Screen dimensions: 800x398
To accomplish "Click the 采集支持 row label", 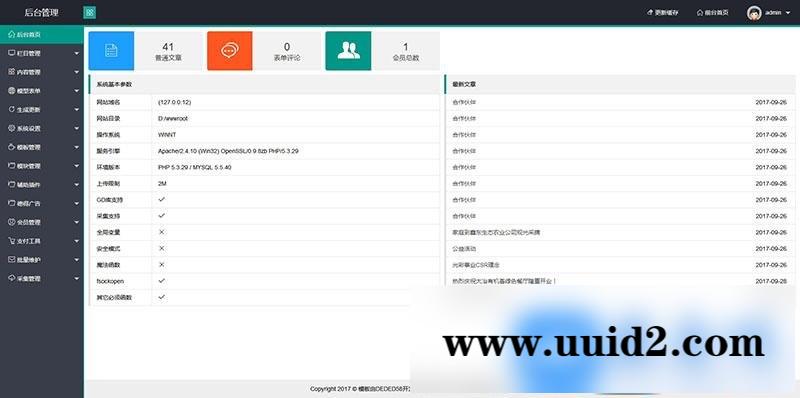I will 108,216.
